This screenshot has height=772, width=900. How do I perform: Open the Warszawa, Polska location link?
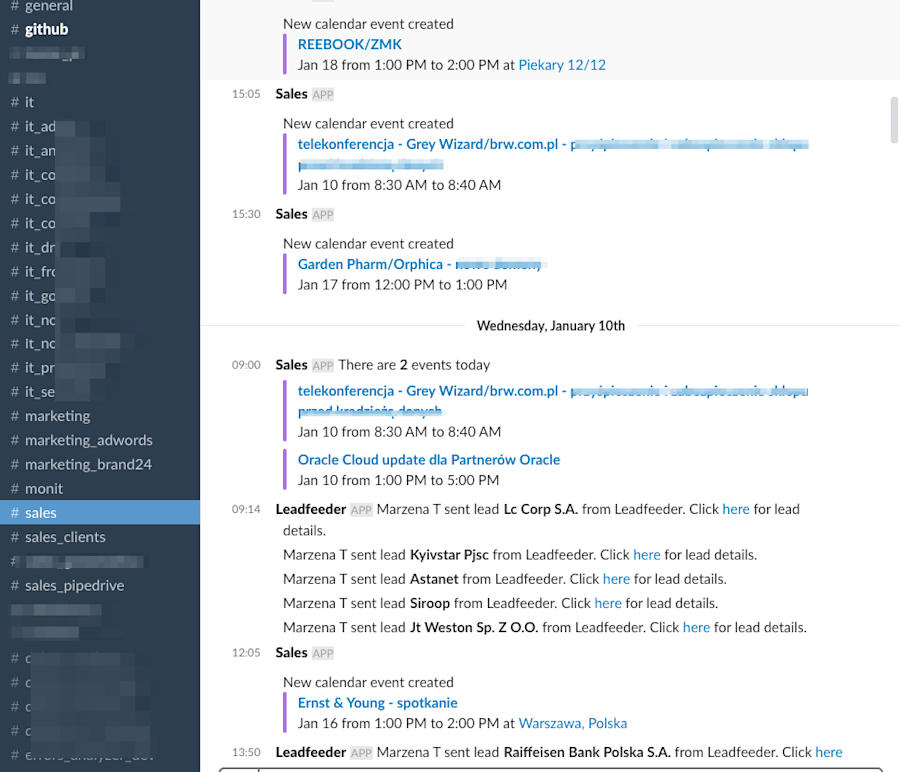572,723
